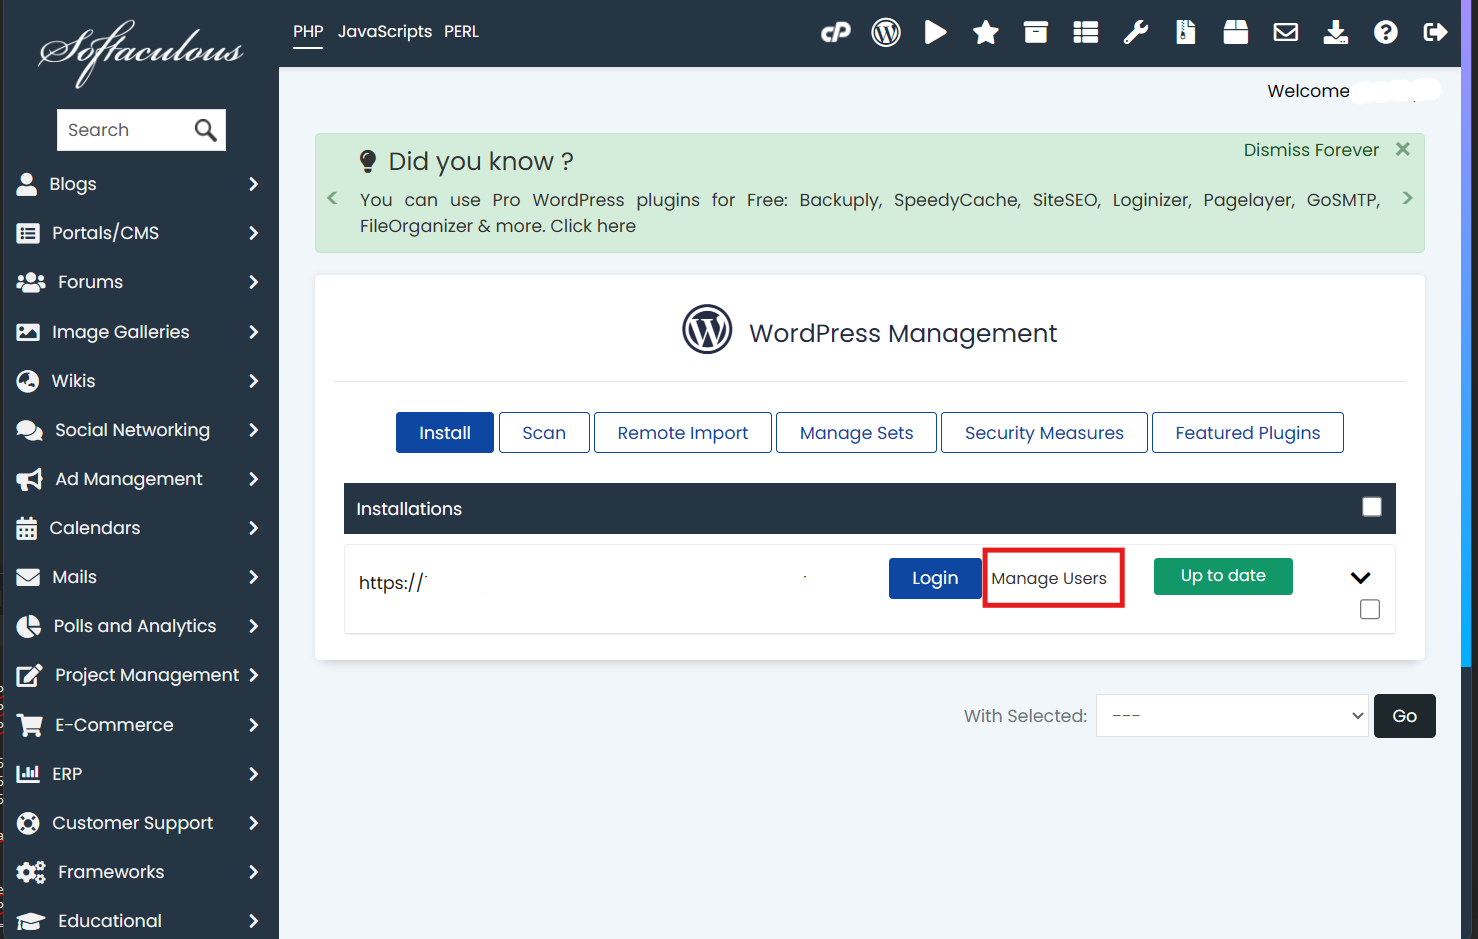
Task: Click the magnifier search icon
Action: click(205, 130)
